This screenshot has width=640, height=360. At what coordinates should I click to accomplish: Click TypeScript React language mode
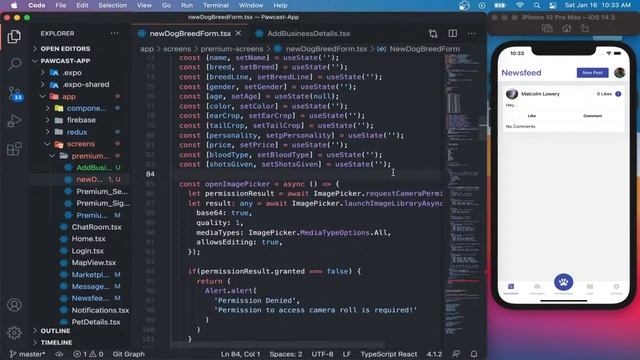(x=389, y=354)
